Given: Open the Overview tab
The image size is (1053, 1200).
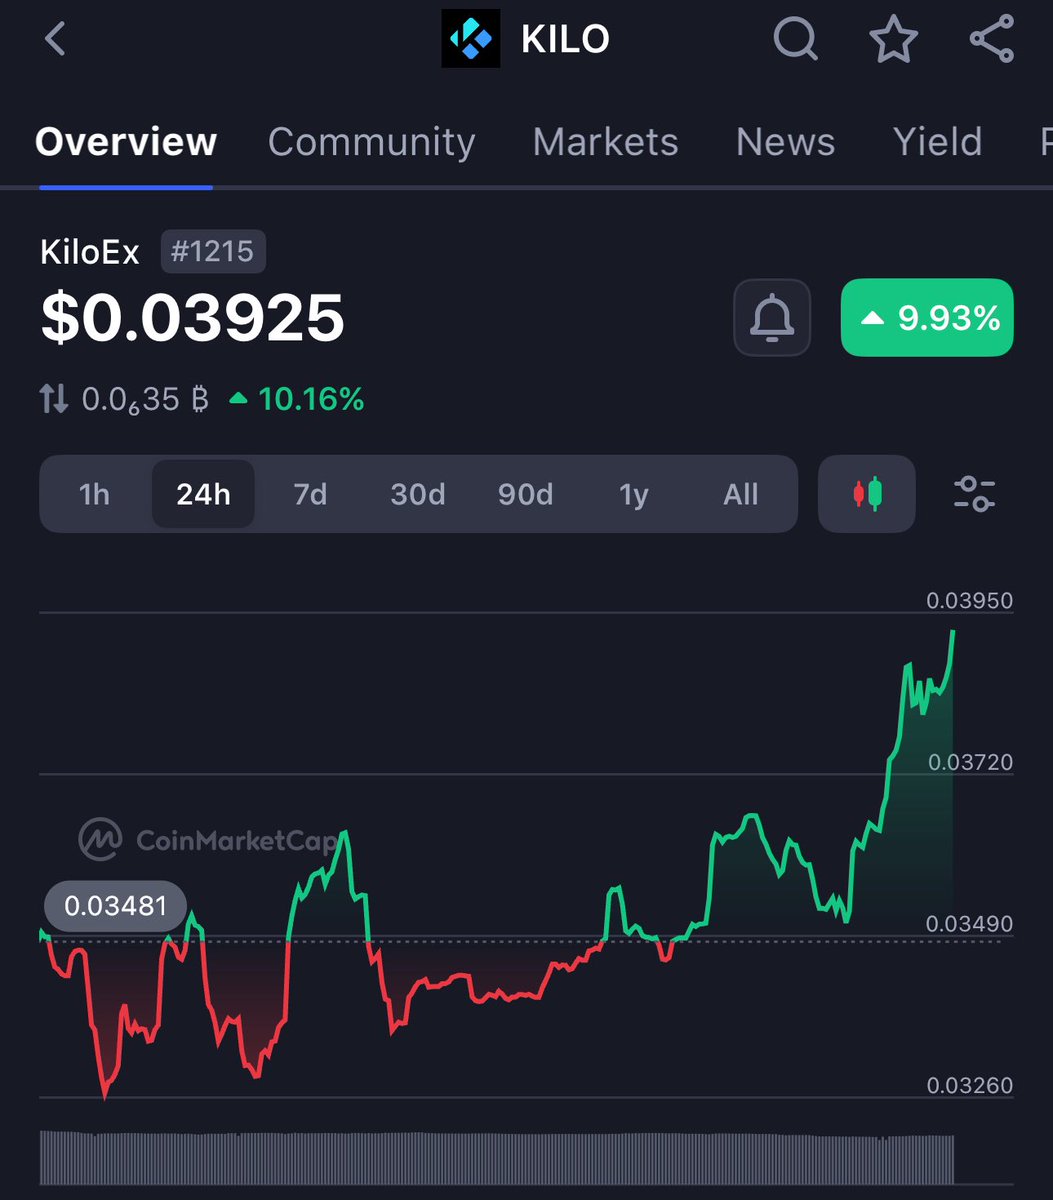Looking at the screenshot, I should [x=126, y=142].
